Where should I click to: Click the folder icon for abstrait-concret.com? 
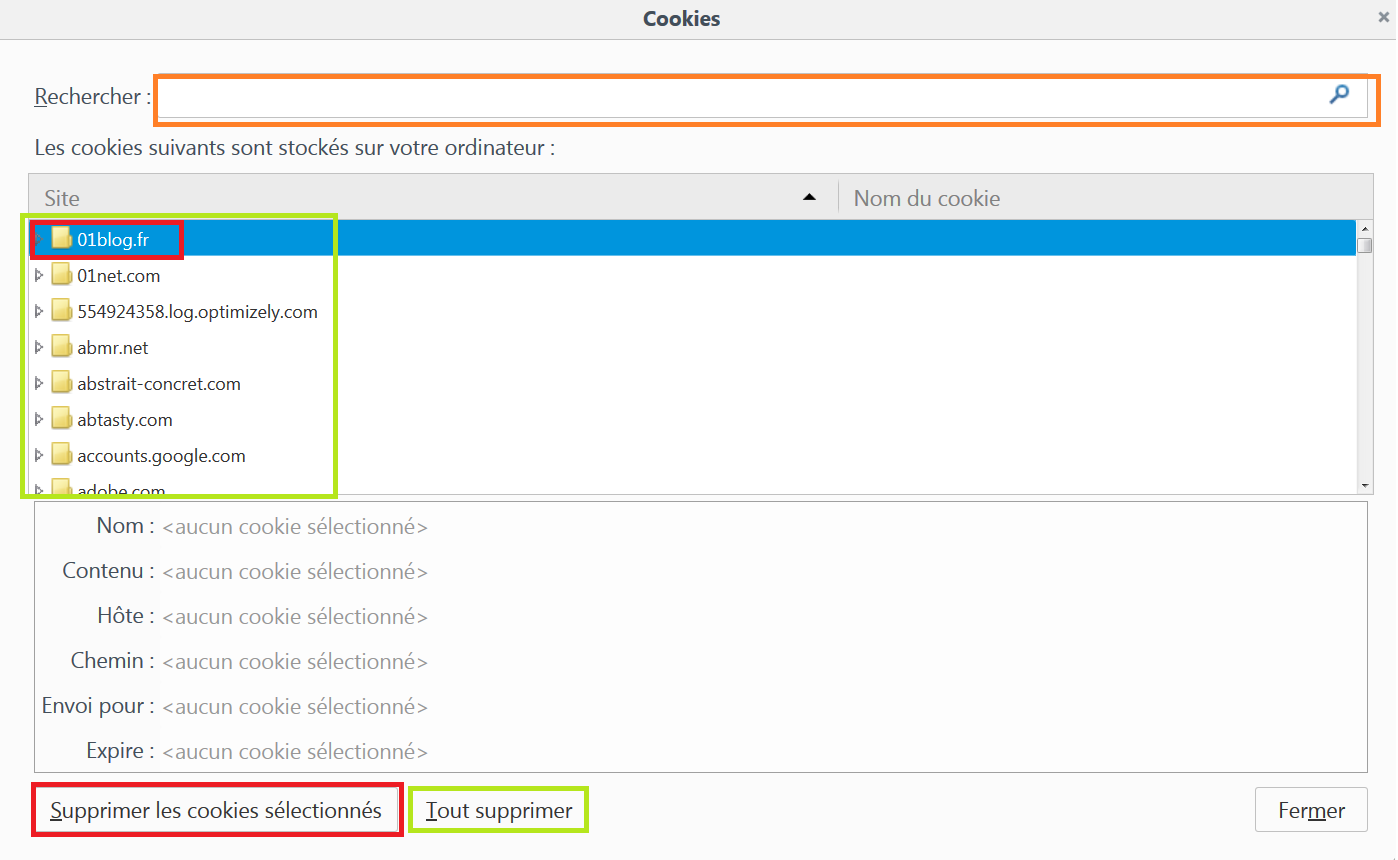(62, 383)
